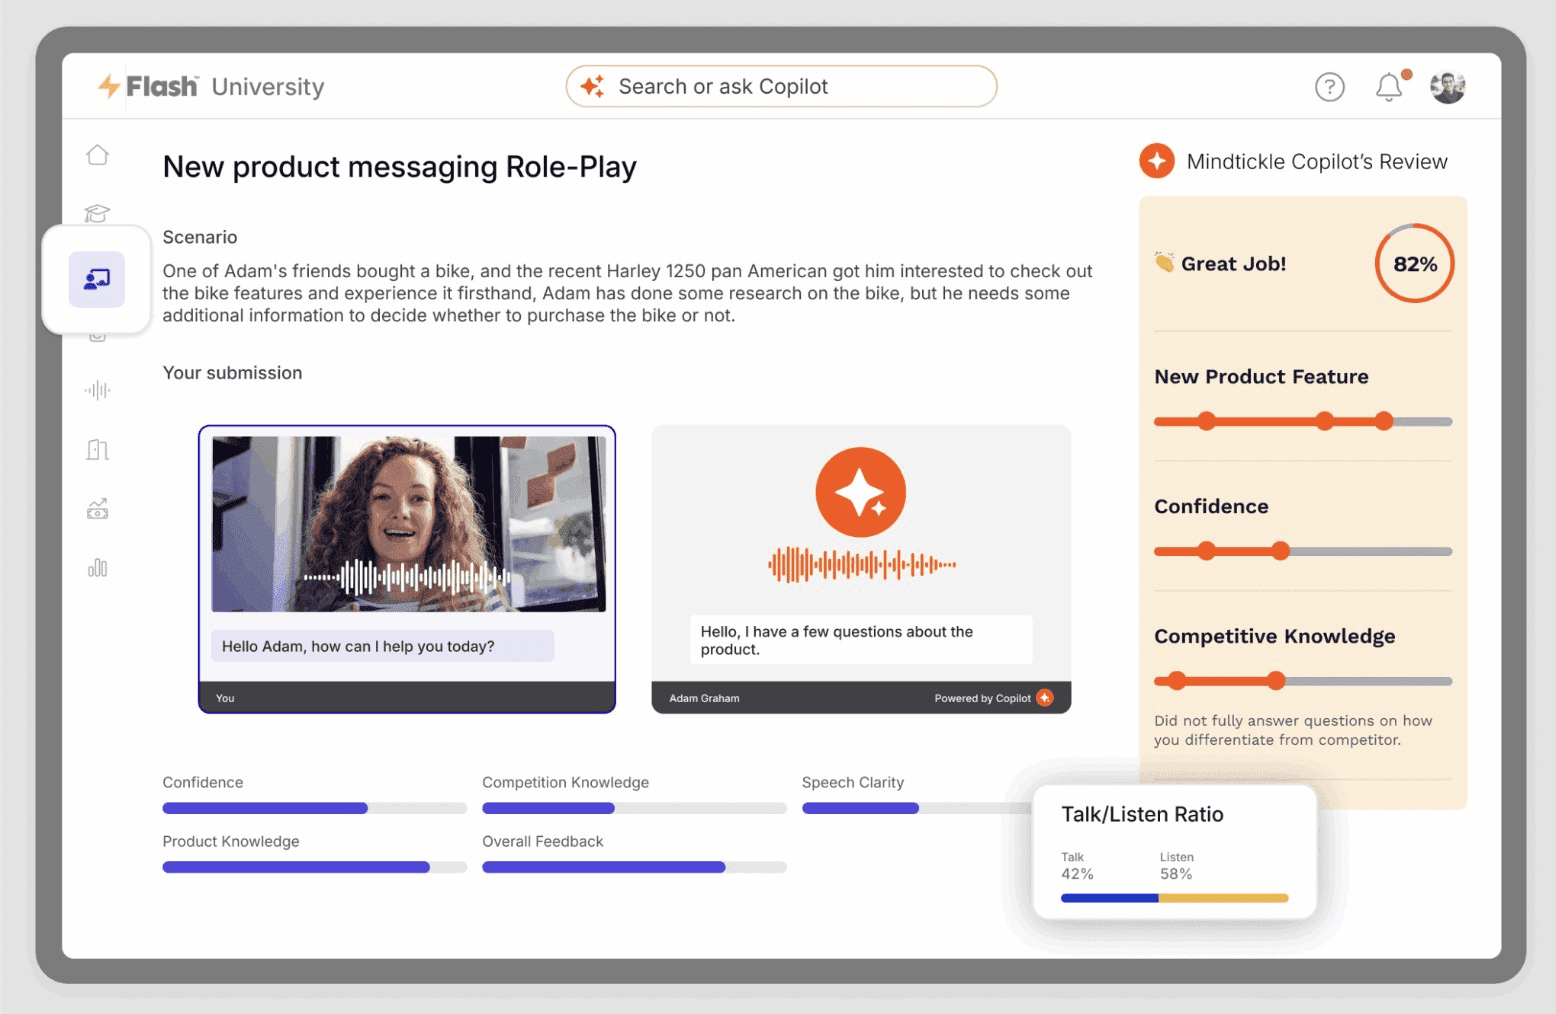This screenshot has width=1556, height=1014.
Task: Click the Competition Knowledge progress bar
Action: click(634, 808)
